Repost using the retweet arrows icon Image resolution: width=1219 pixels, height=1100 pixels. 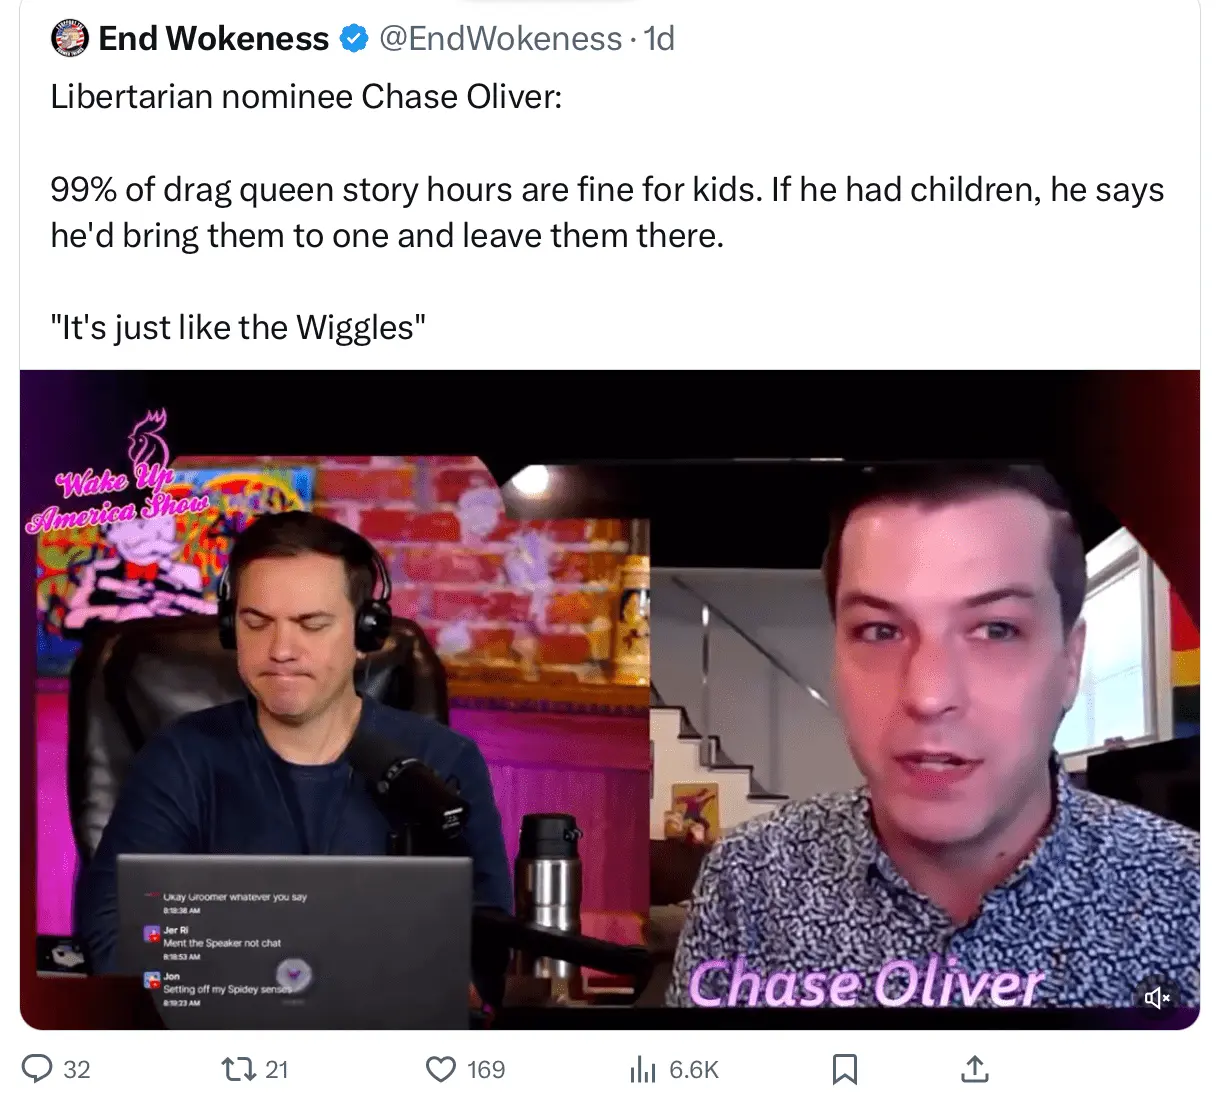238,1069
